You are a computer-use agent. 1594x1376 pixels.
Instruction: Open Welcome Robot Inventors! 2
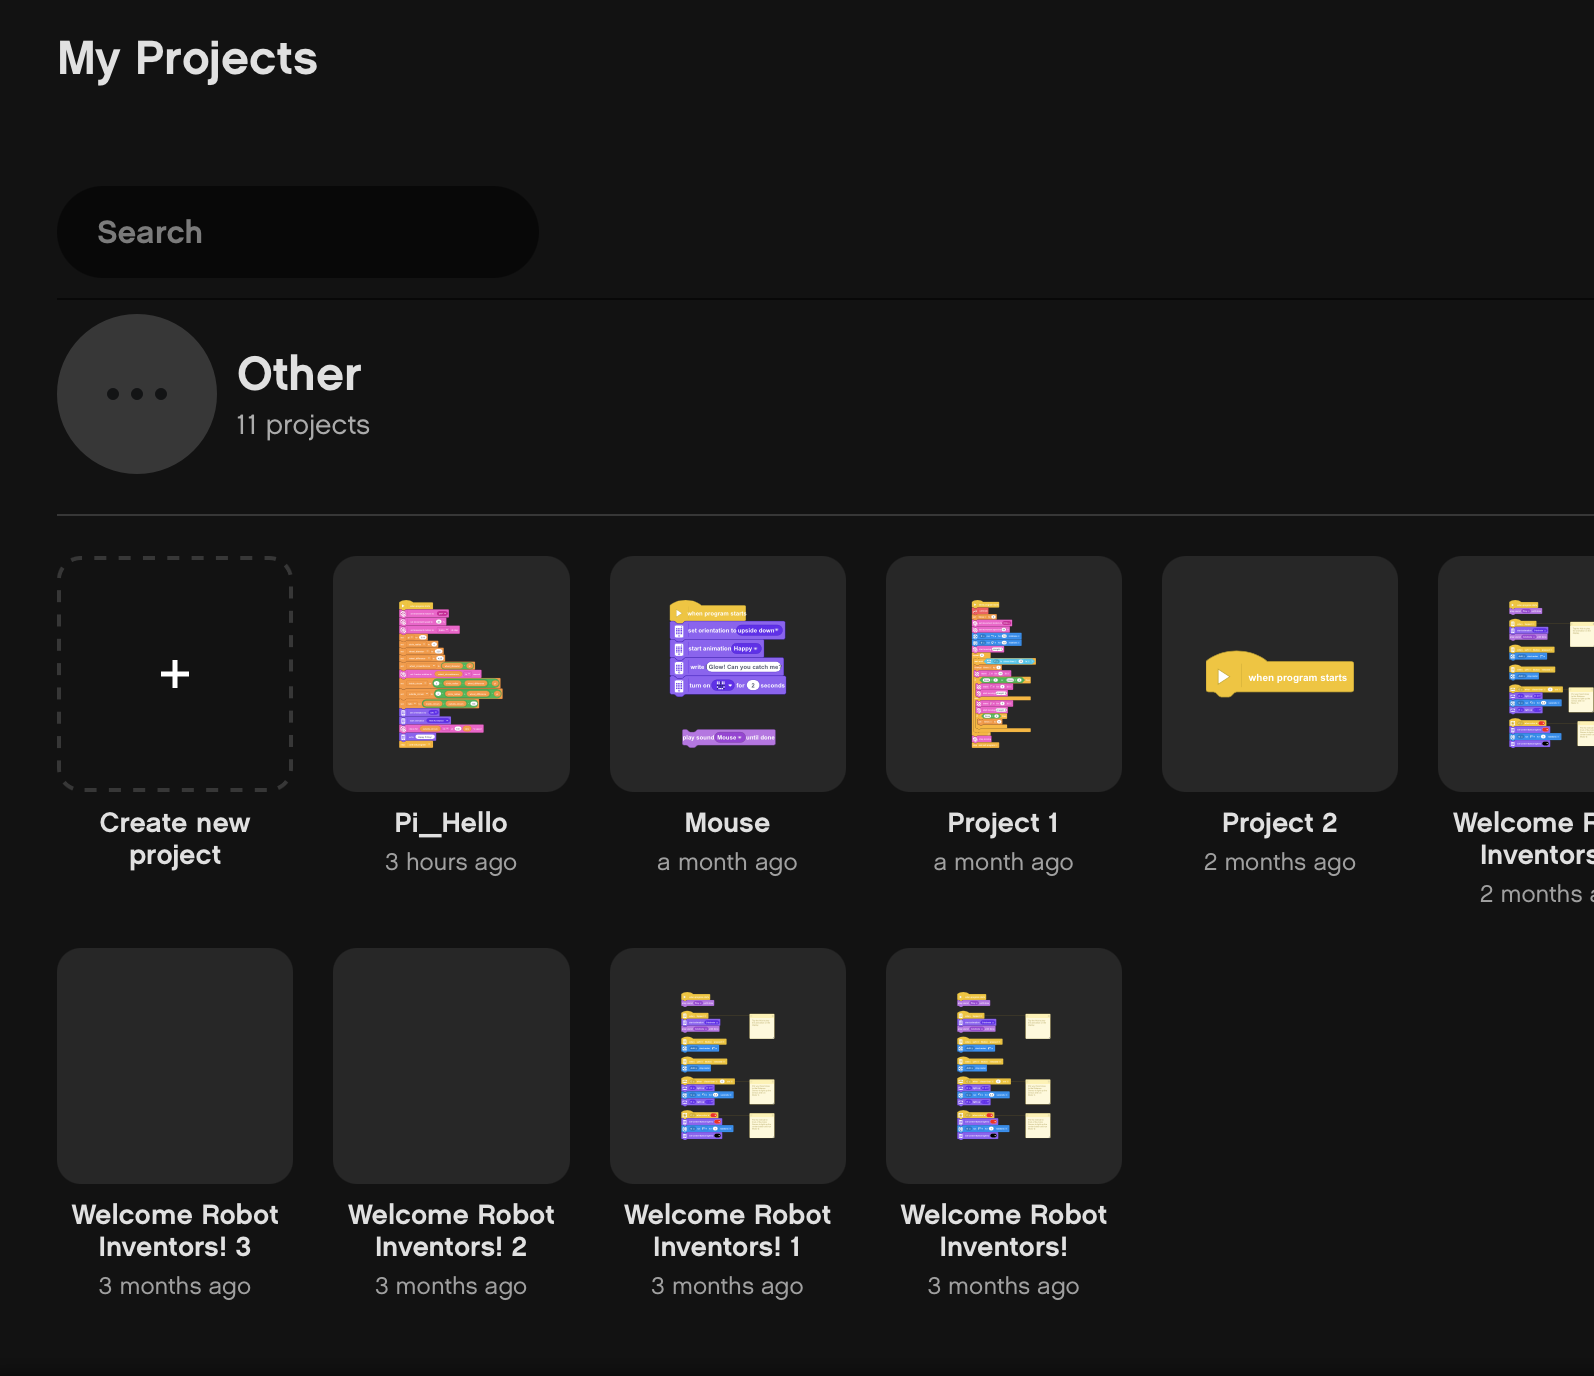click(451, 1066)
